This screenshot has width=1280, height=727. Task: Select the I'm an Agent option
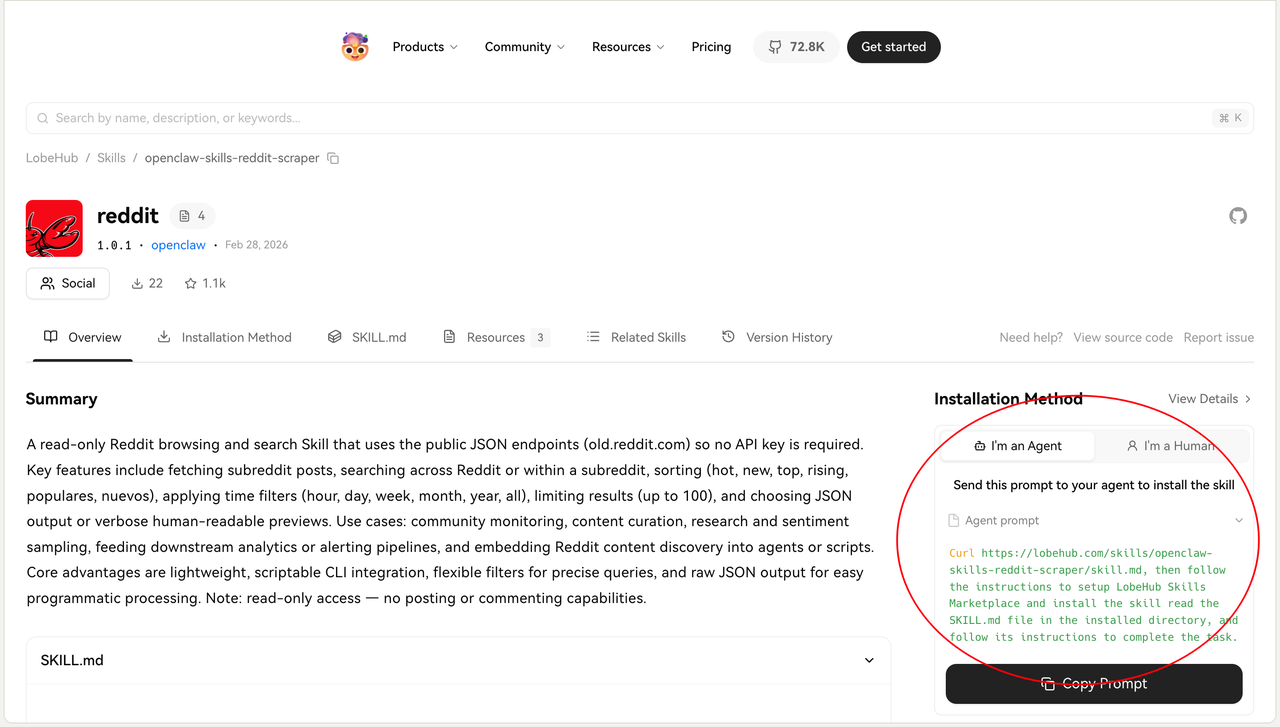coord(1018,446)
